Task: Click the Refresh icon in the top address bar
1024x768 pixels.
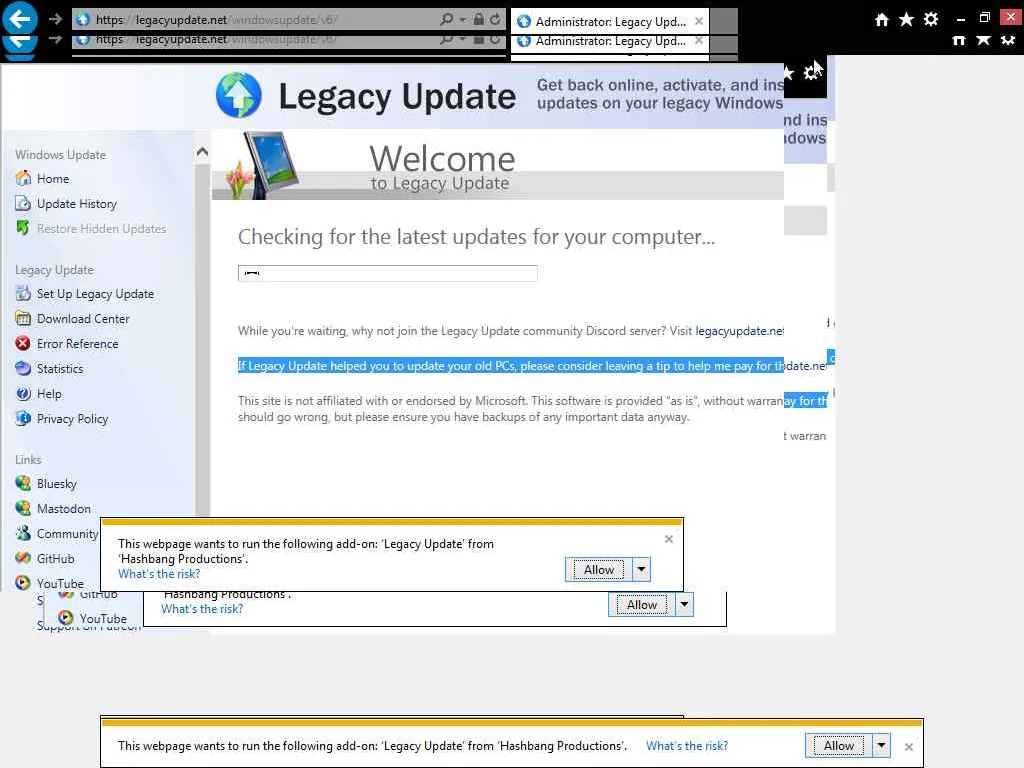Action: (496, 20)
